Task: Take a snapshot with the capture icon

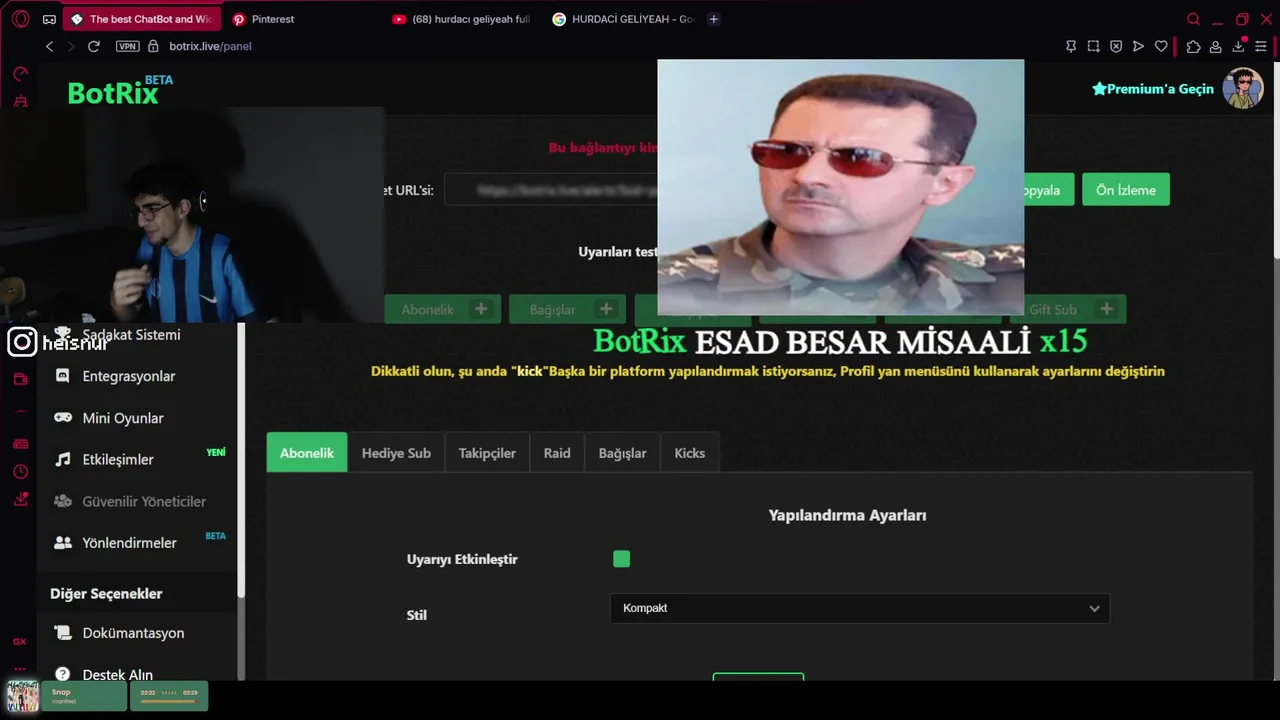Action: coord(1093,46)
